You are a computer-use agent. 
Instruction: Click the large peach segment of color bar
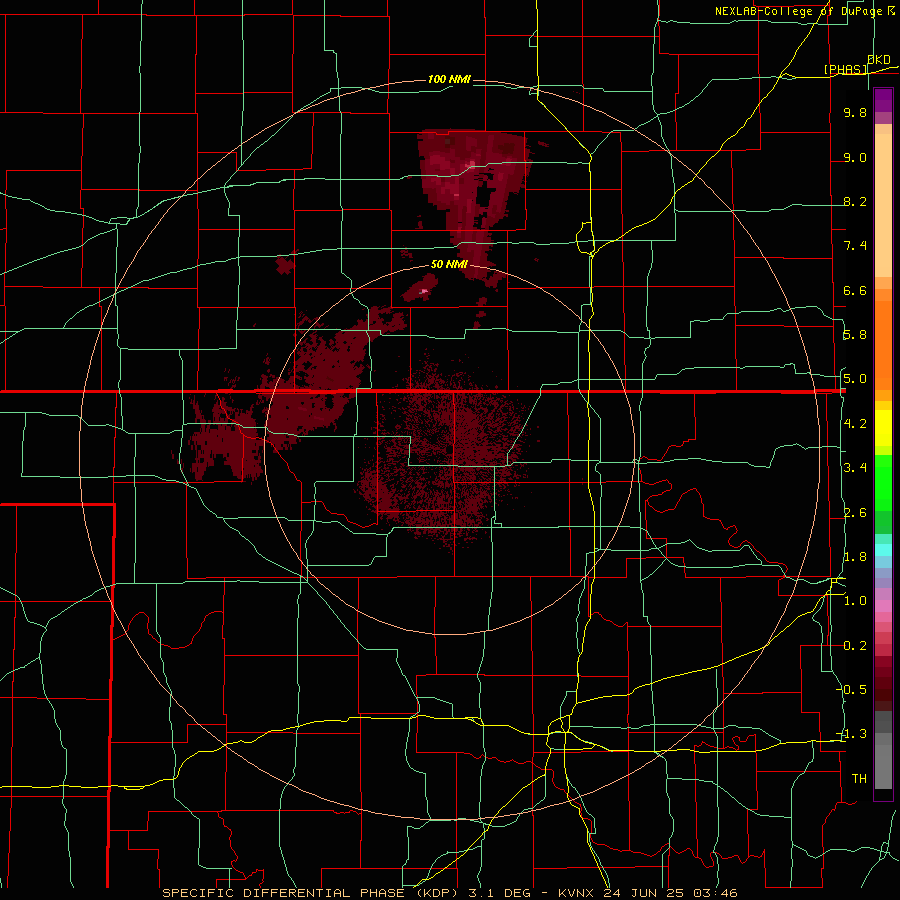pyautogui.click(x=883, y=205)
